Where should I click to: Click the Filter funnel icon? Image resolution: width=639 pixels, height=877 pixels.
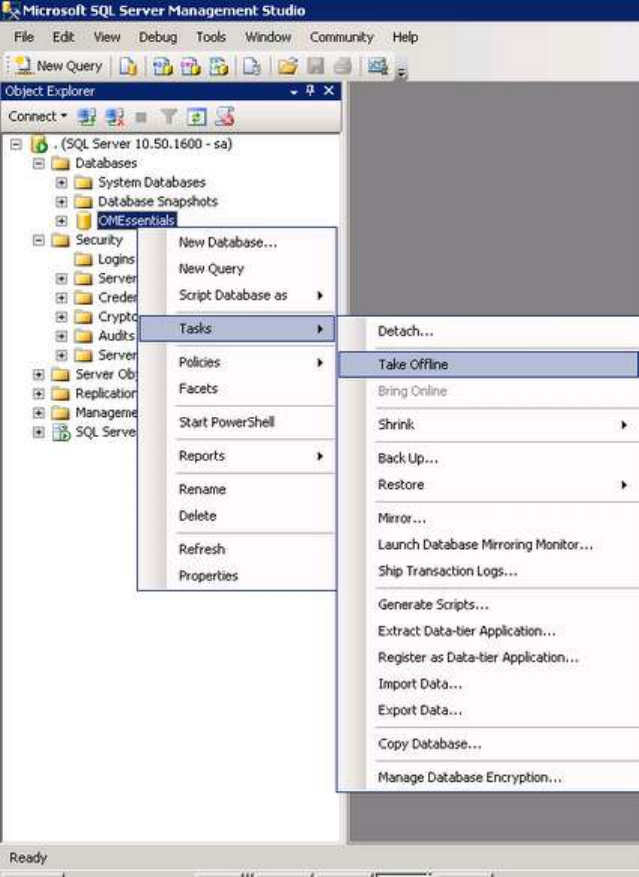click(x=169, y=117)
